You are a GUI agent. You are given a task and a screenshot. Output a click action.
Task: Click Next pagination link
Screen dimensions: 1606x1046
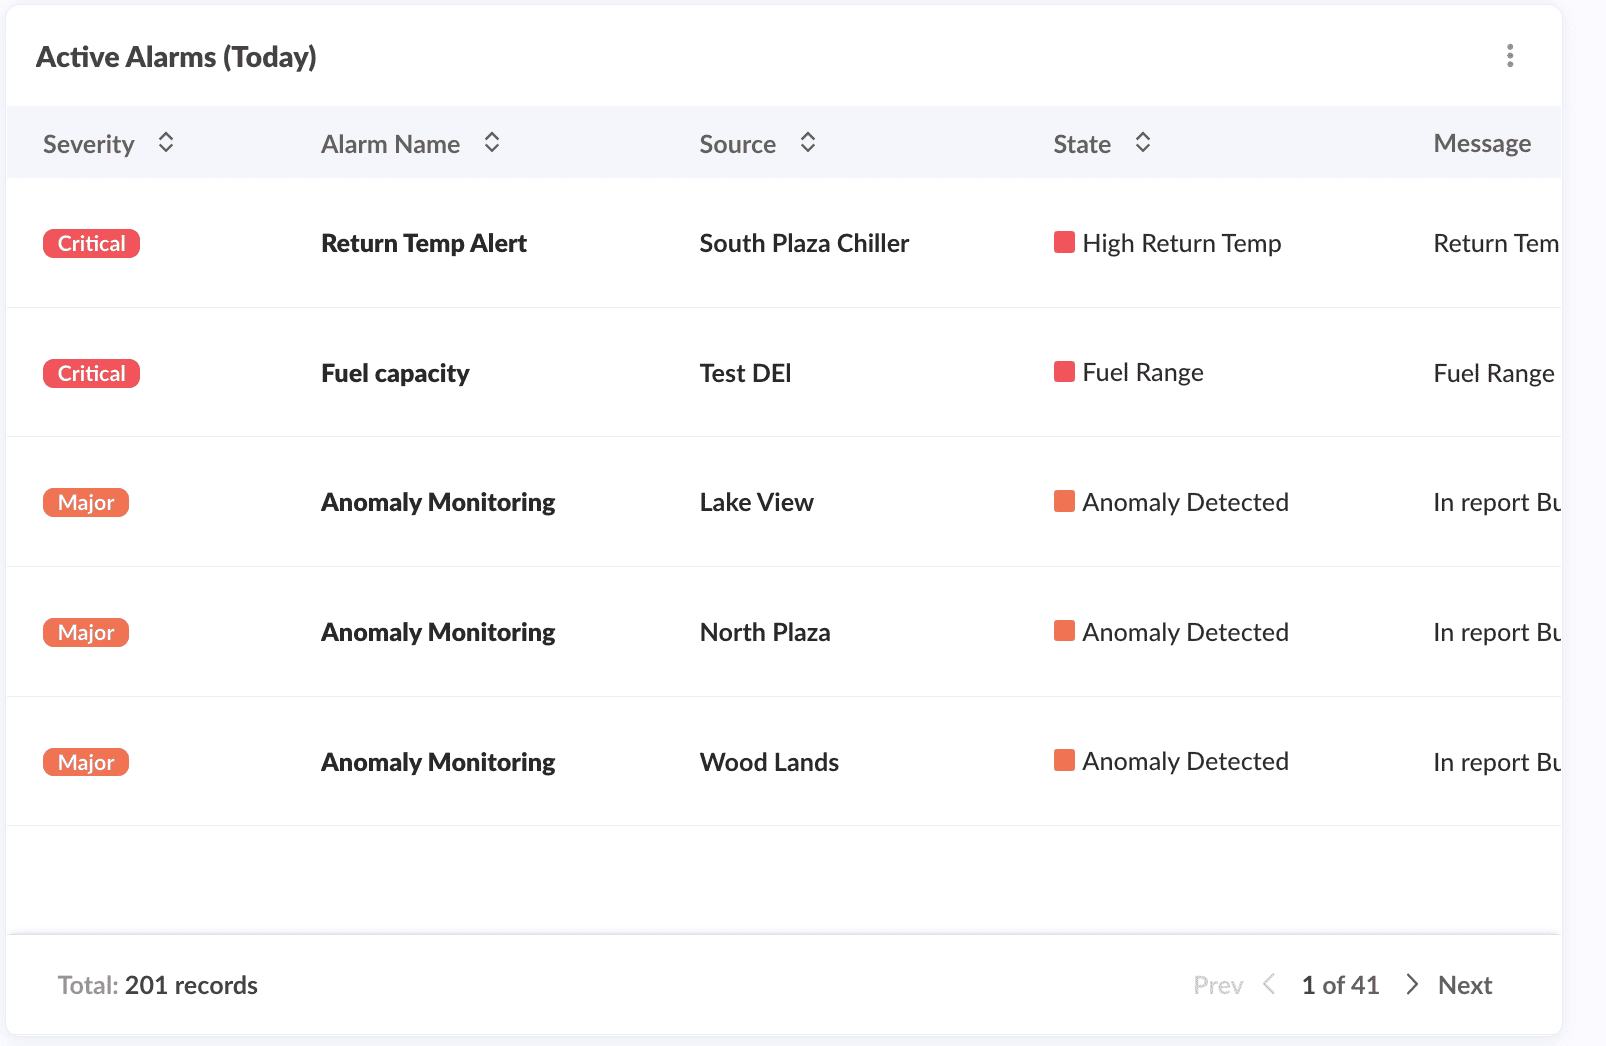pyautogui.click(x=1464, y=985)
